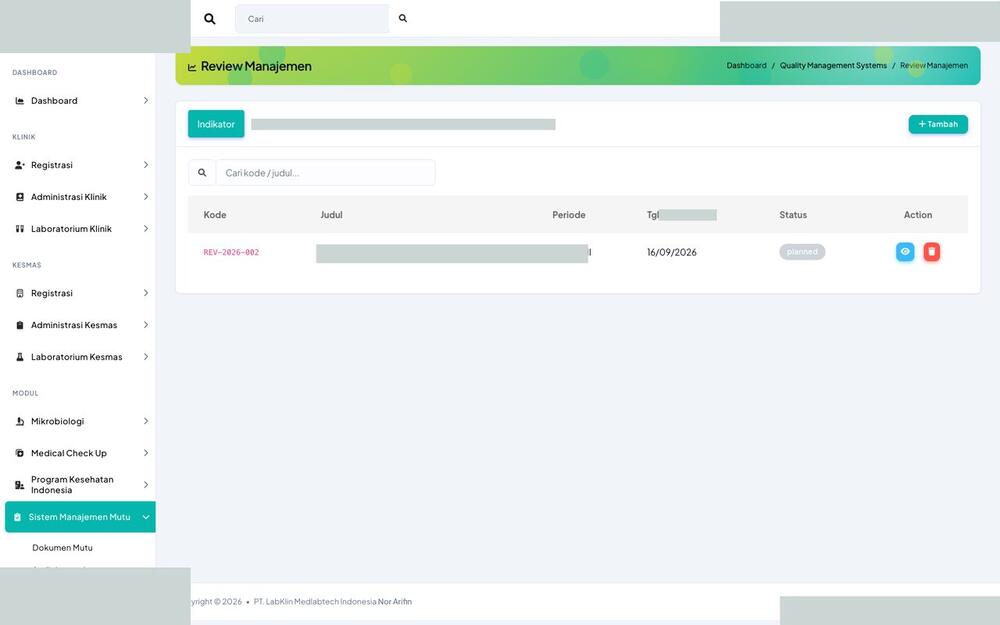1000x625 pixels.
Task: Open Quality Management Systems breadcrumb
Action: coord(833,66)
